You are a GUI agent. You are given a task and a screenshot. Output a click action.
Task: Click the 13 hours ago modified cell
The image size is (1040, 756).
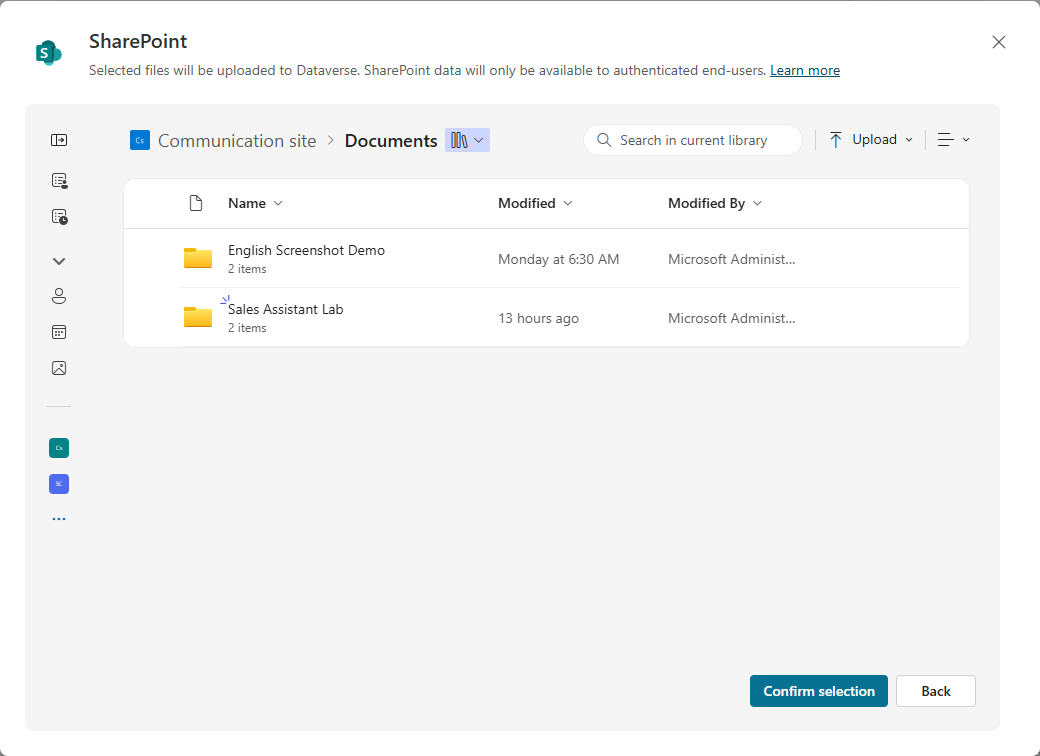coord(539,318)
